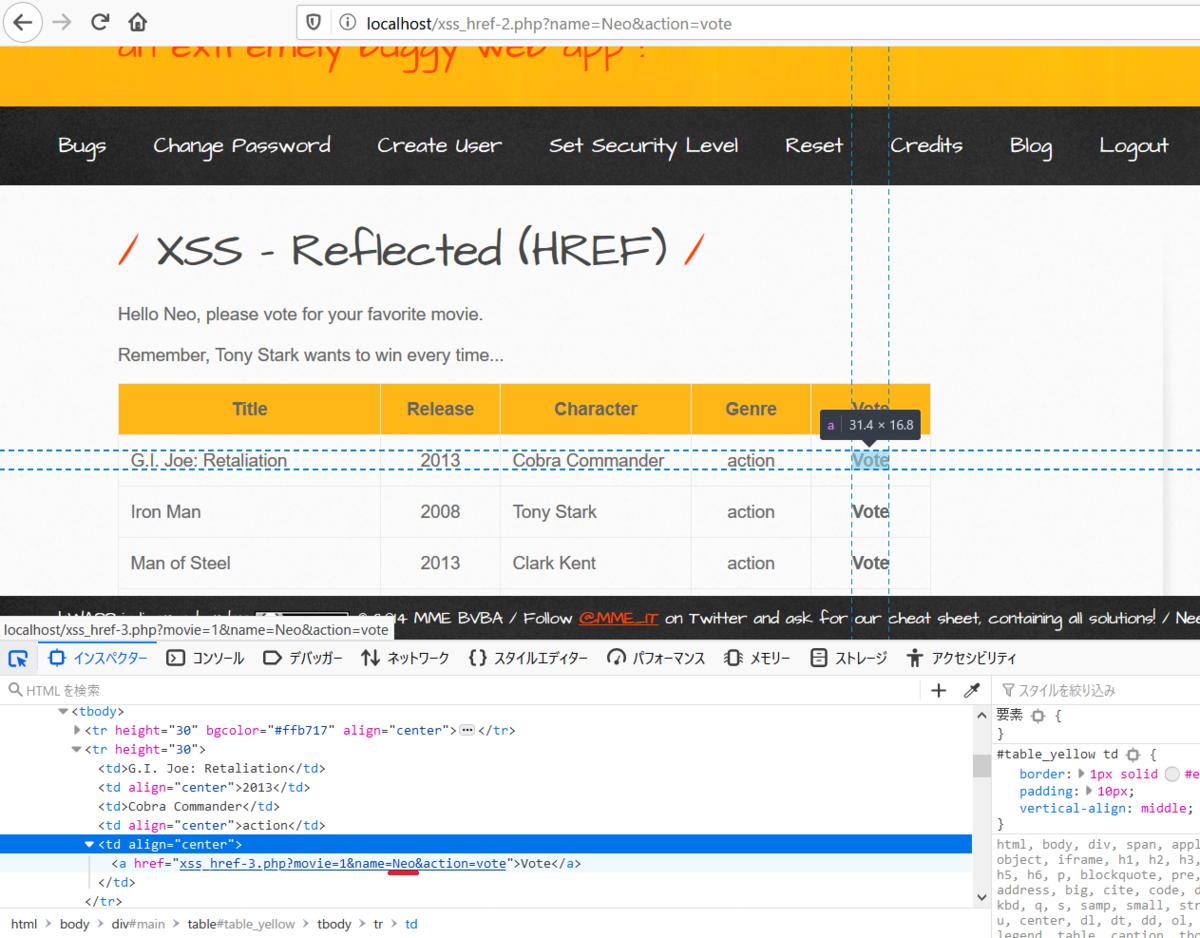1200x938 pixels.
Task: Click the スタイルを絞り込み filter field
Action: point(1100,690)
